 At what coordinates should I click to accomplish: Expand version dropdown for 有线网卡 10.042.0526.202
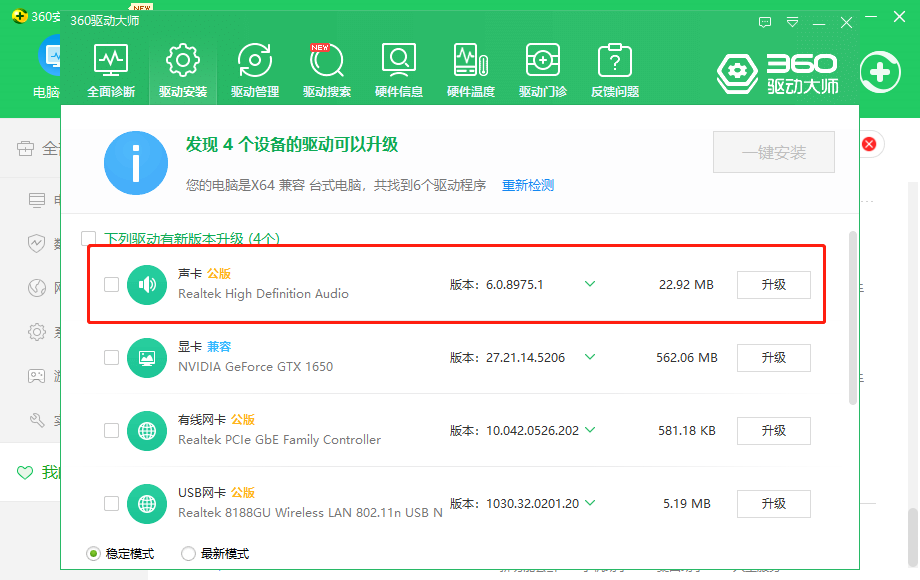tap(590, 430)
